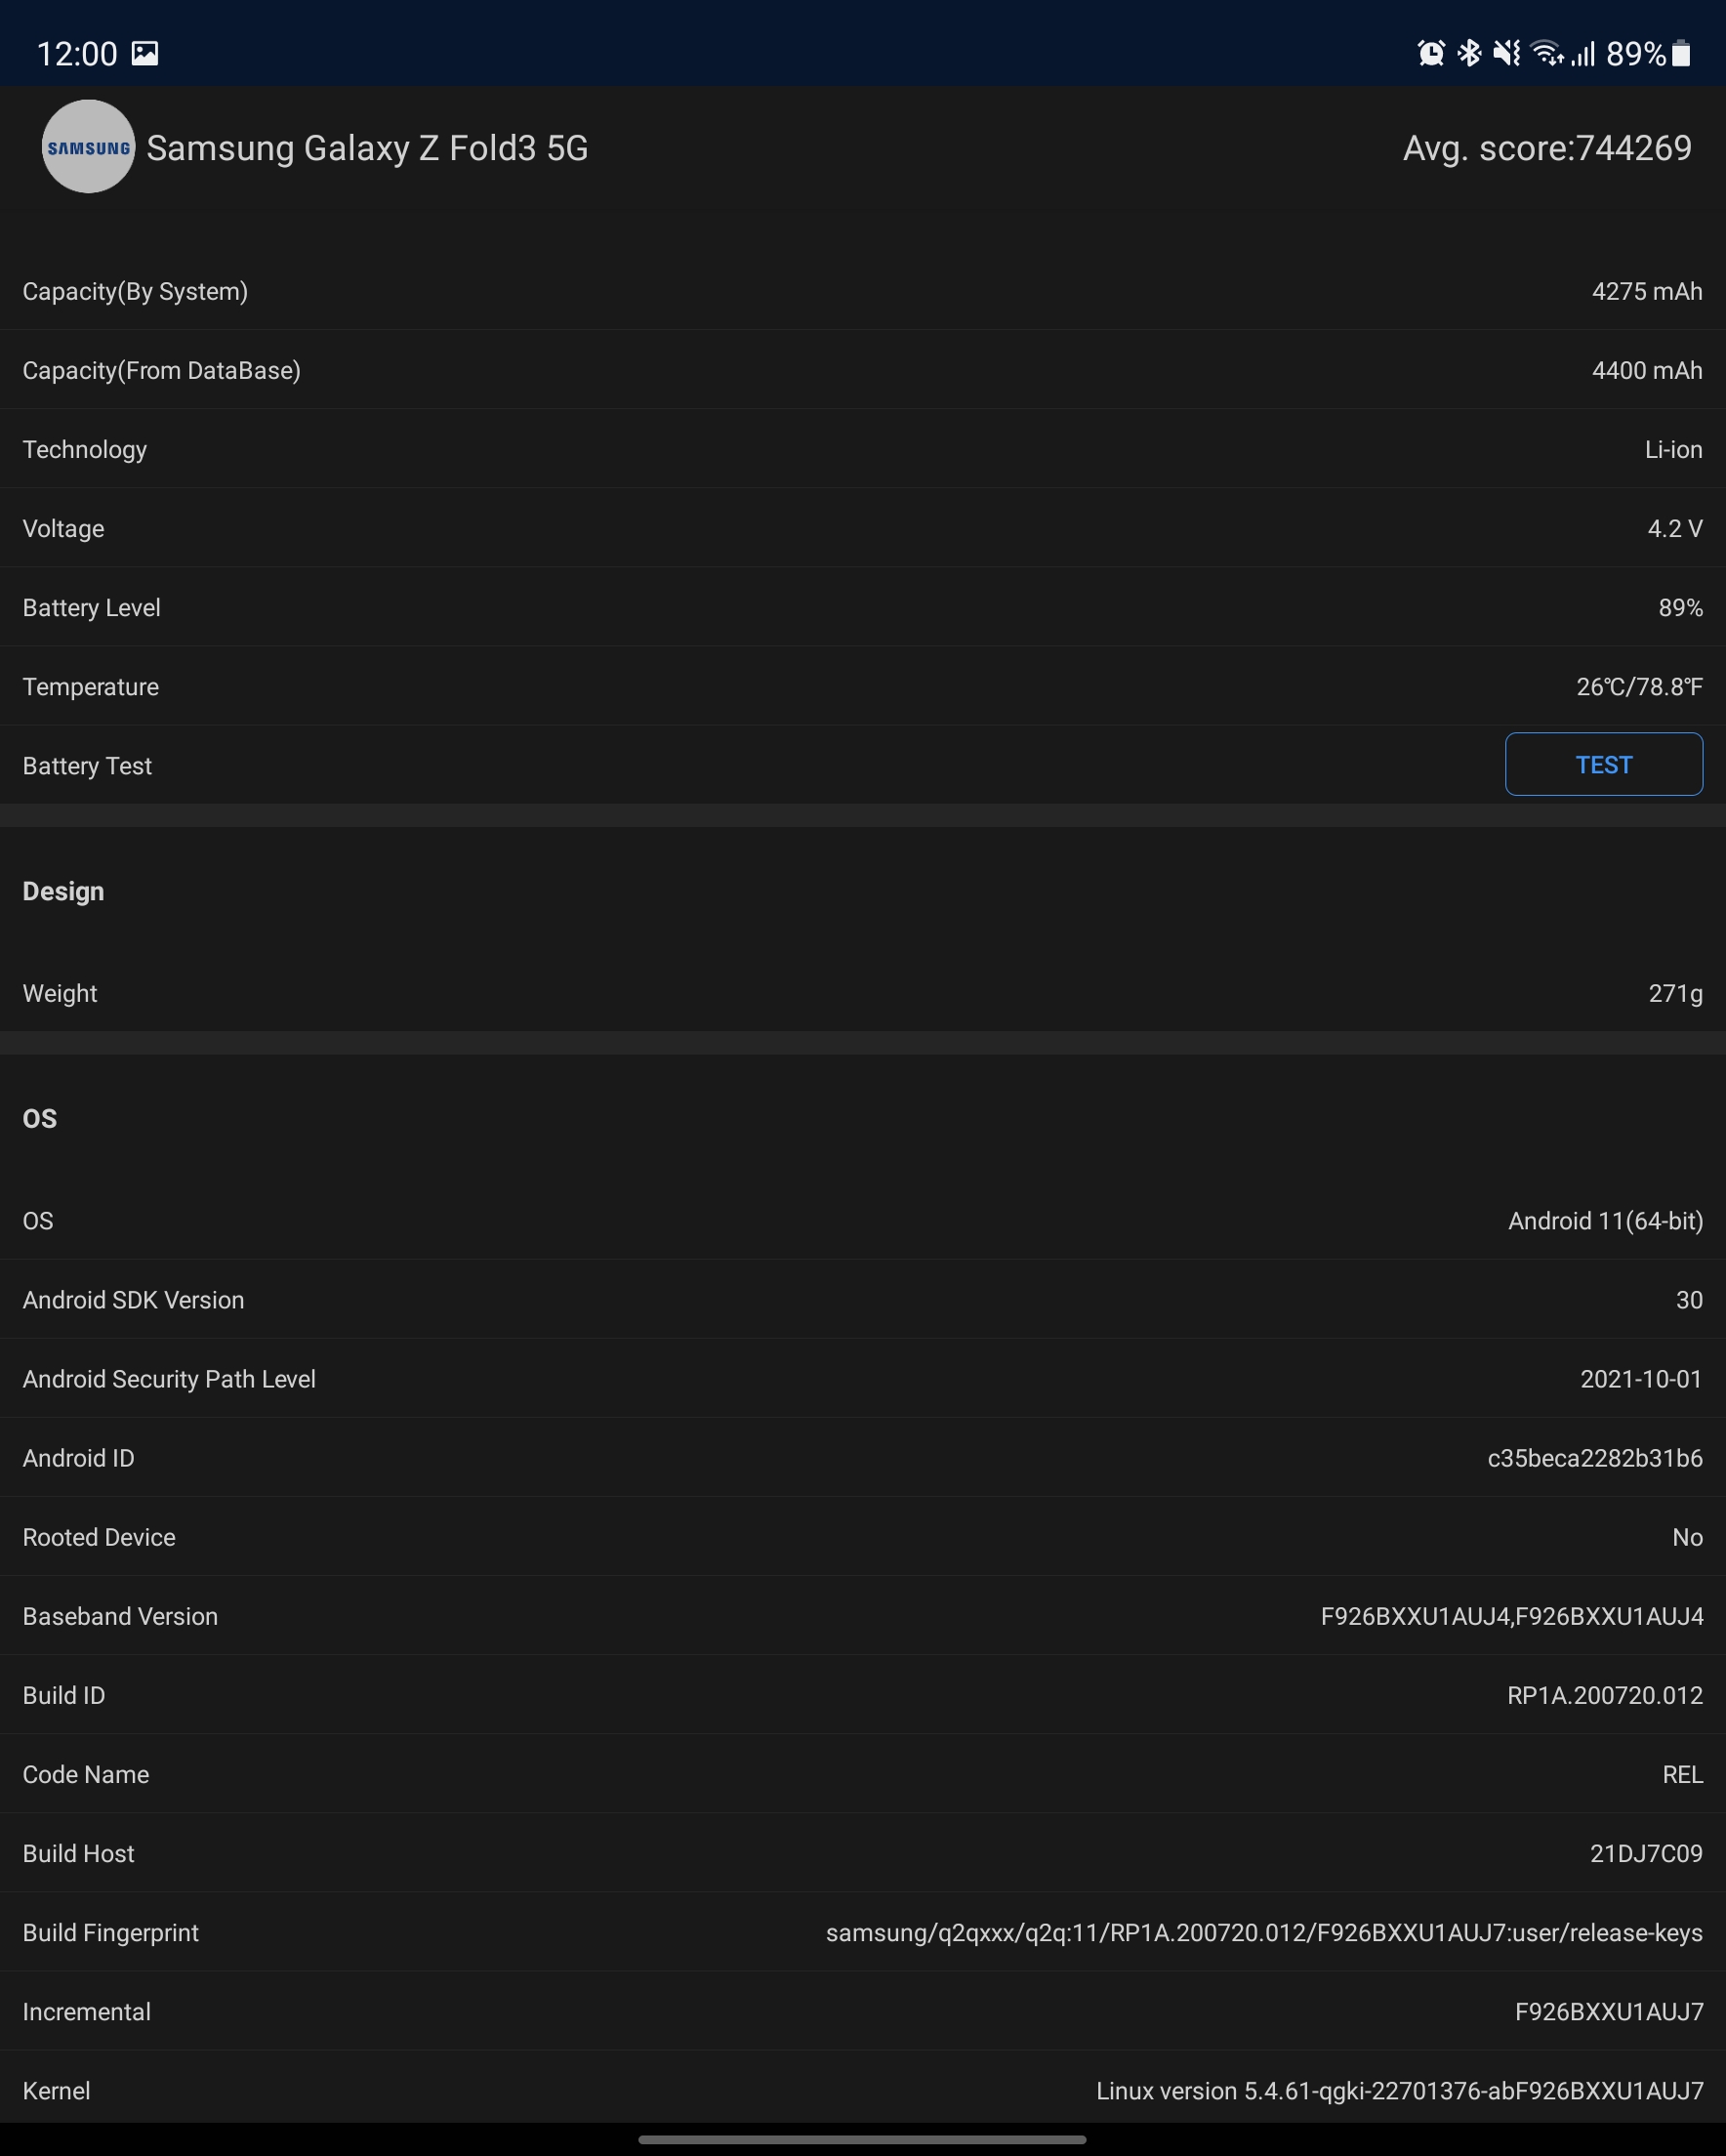Image resolution: width=1726 pixels, height=2156 pixels.
Task: Tap the muted sound status icon
Action: 1506,53
